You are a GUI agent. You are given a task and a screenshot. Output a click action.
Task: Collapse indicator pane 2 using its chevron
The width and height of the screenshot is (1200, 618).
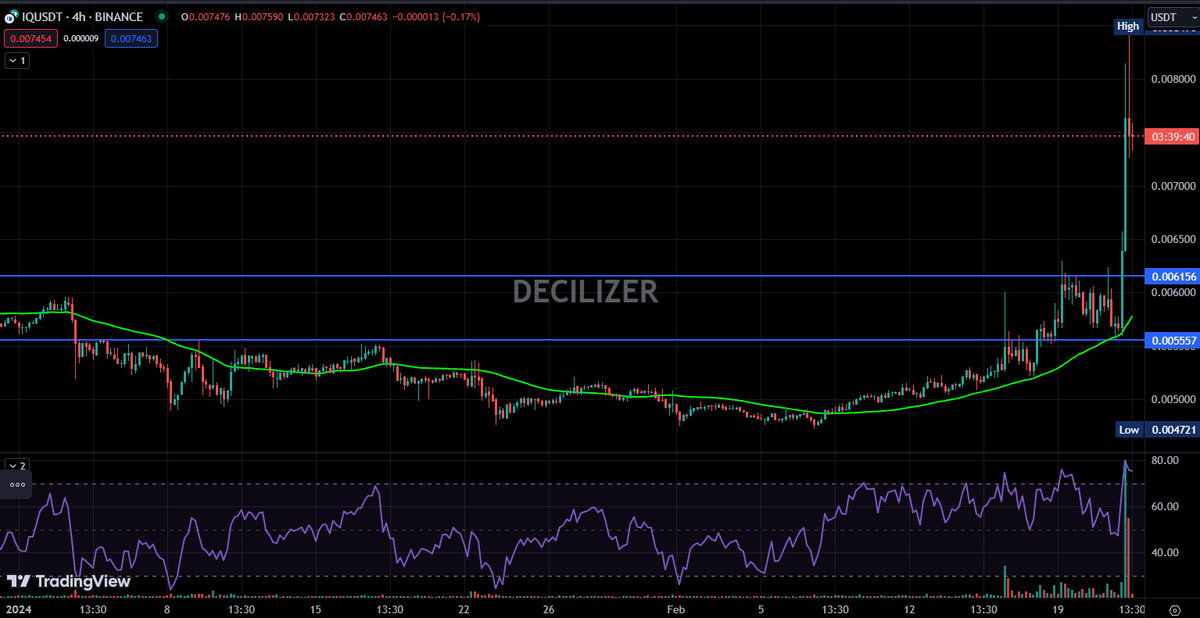[15, 465]
